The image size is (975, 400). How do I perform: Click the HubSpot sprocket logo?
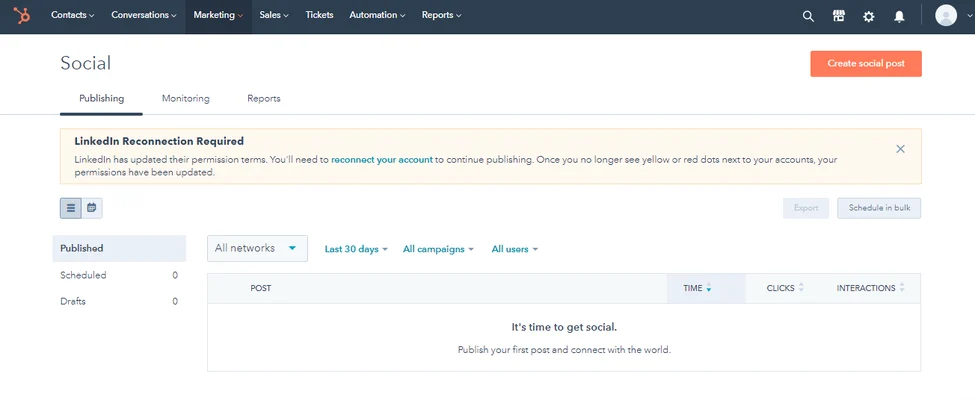(x=22, y=16)
